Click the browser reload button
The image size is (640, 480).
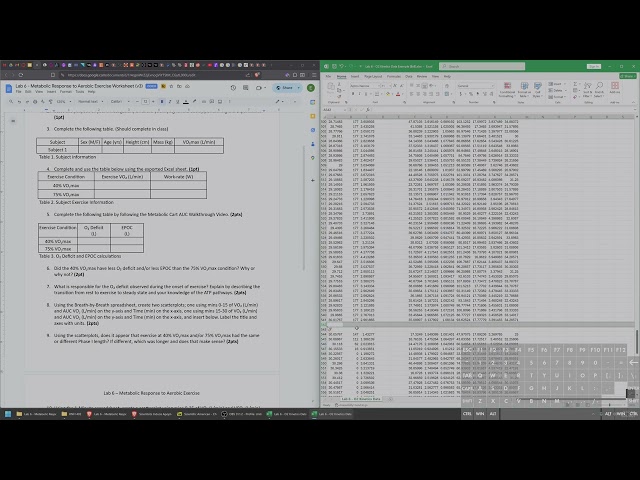tap(21, 75)
